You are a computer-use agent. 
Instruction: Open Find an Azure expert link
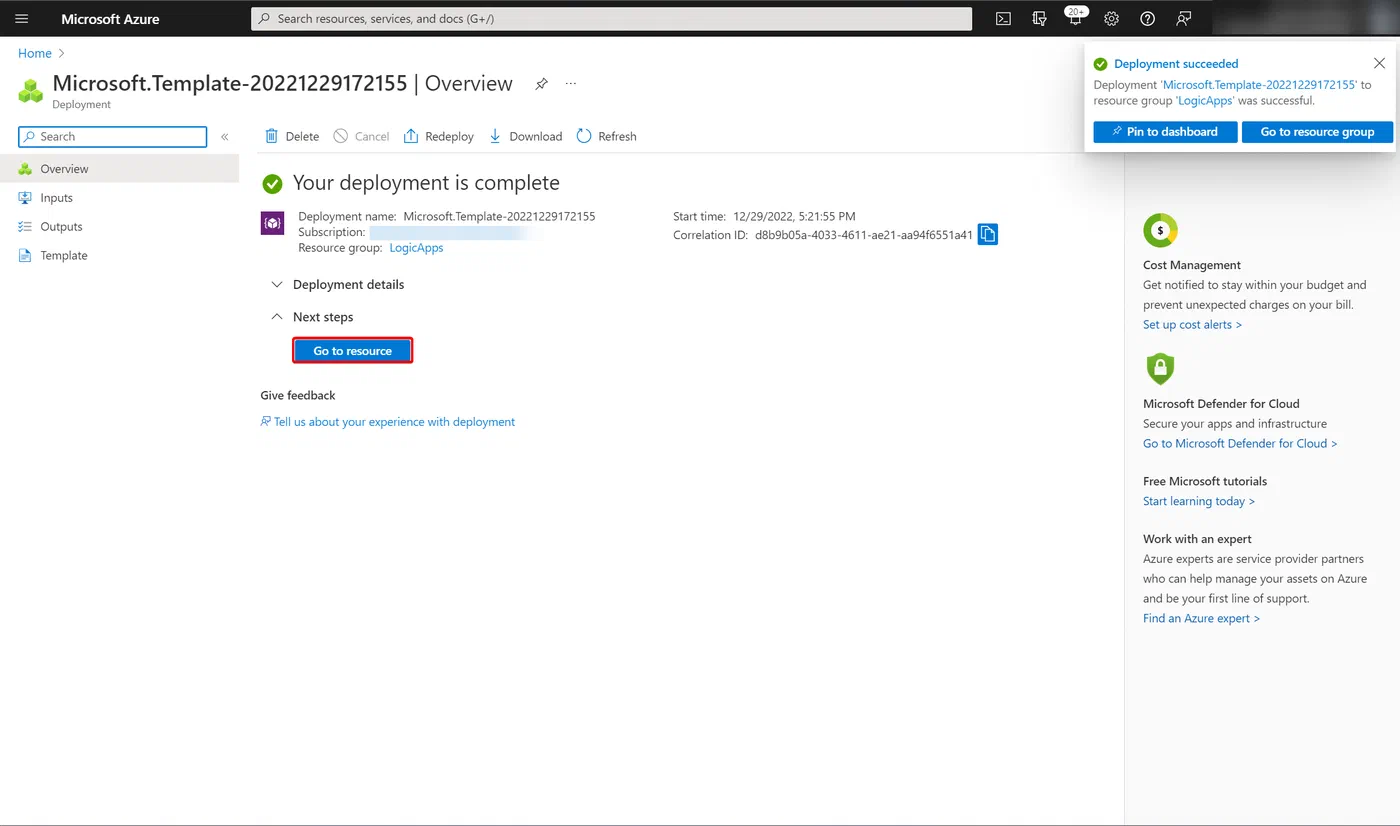click(1201, 619)
